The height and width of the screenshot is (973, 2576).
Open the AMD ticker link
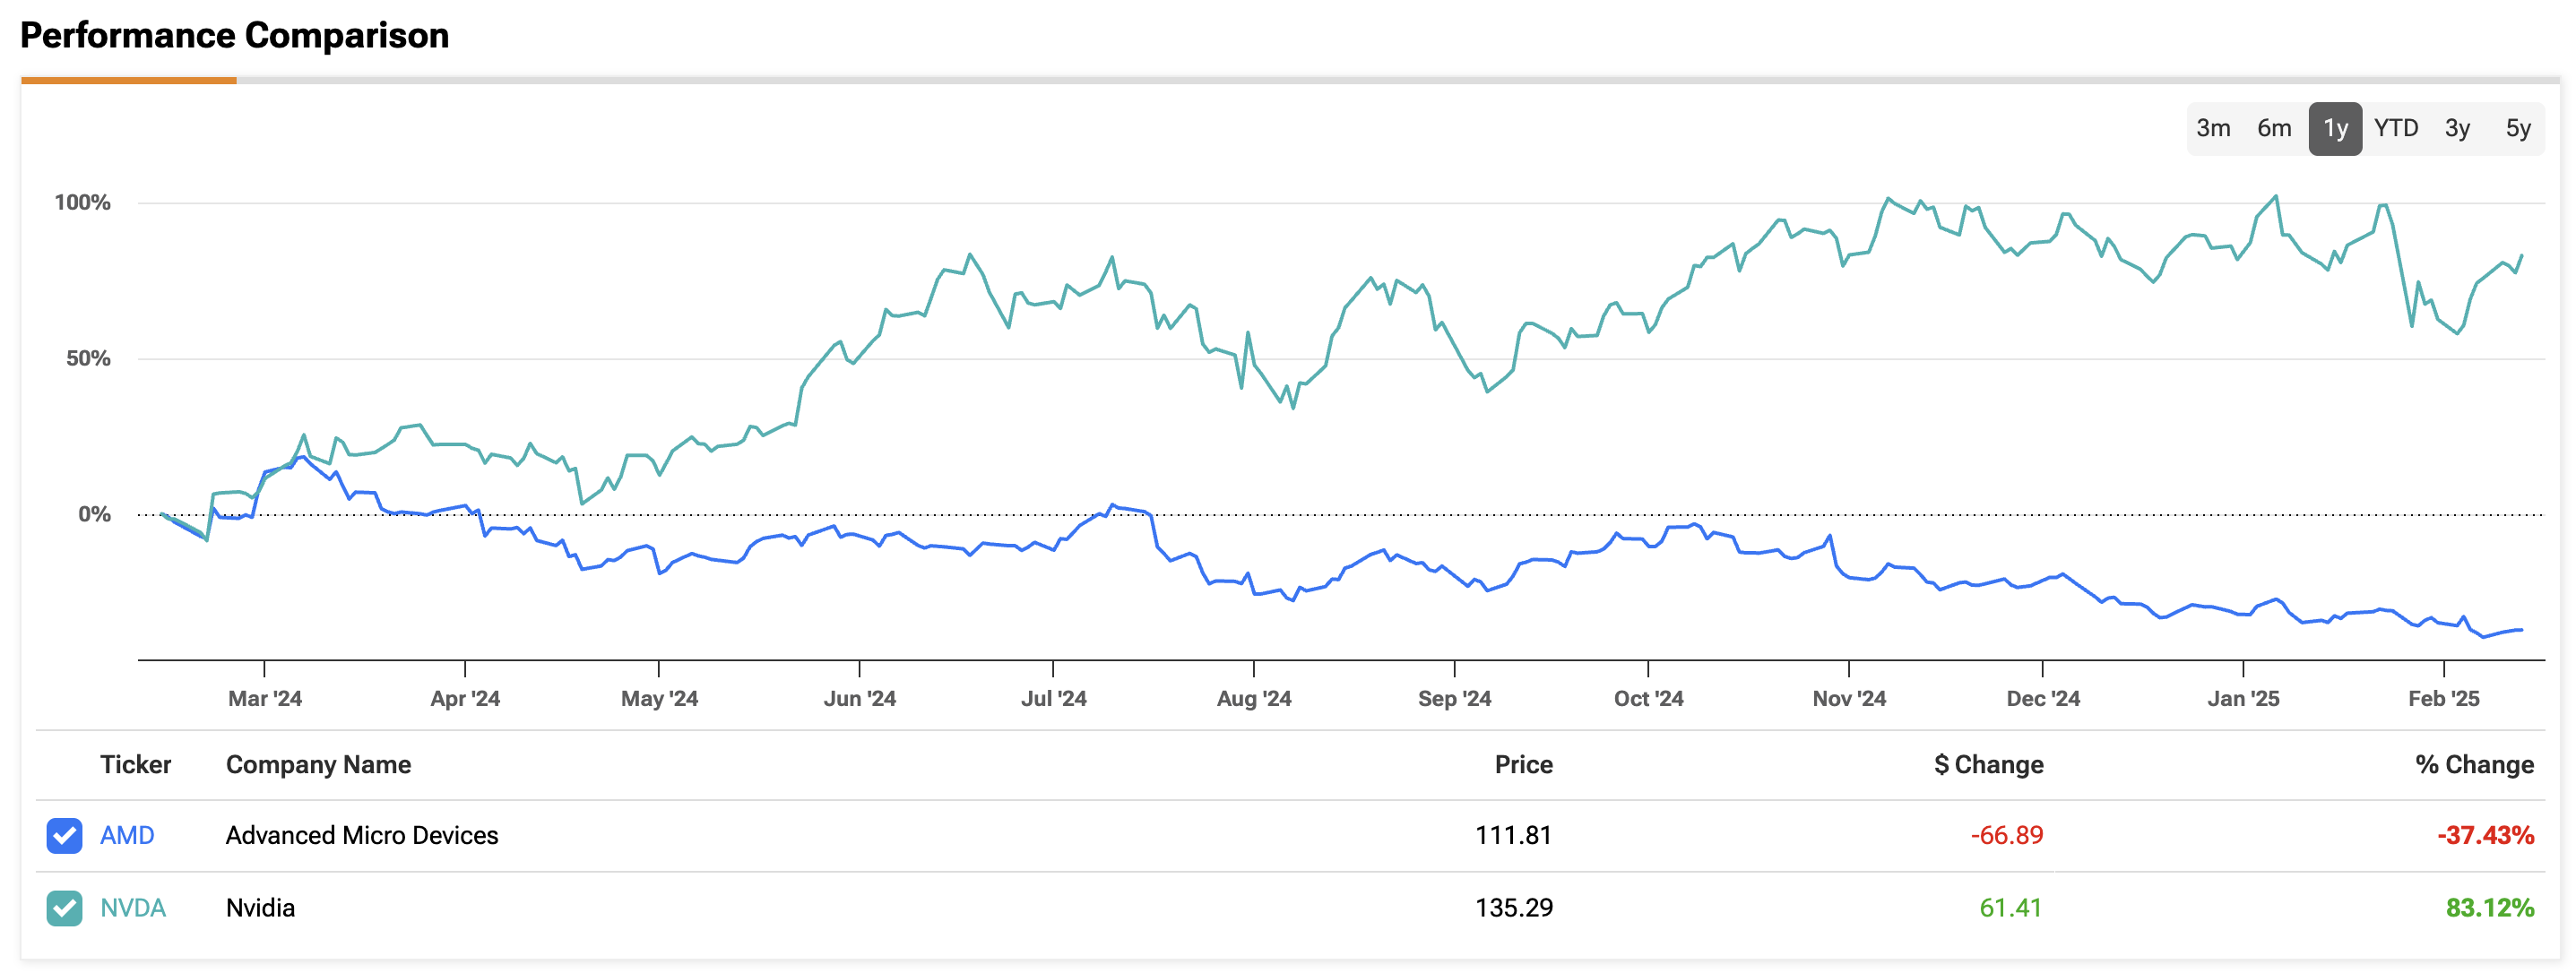pos(127,835)
